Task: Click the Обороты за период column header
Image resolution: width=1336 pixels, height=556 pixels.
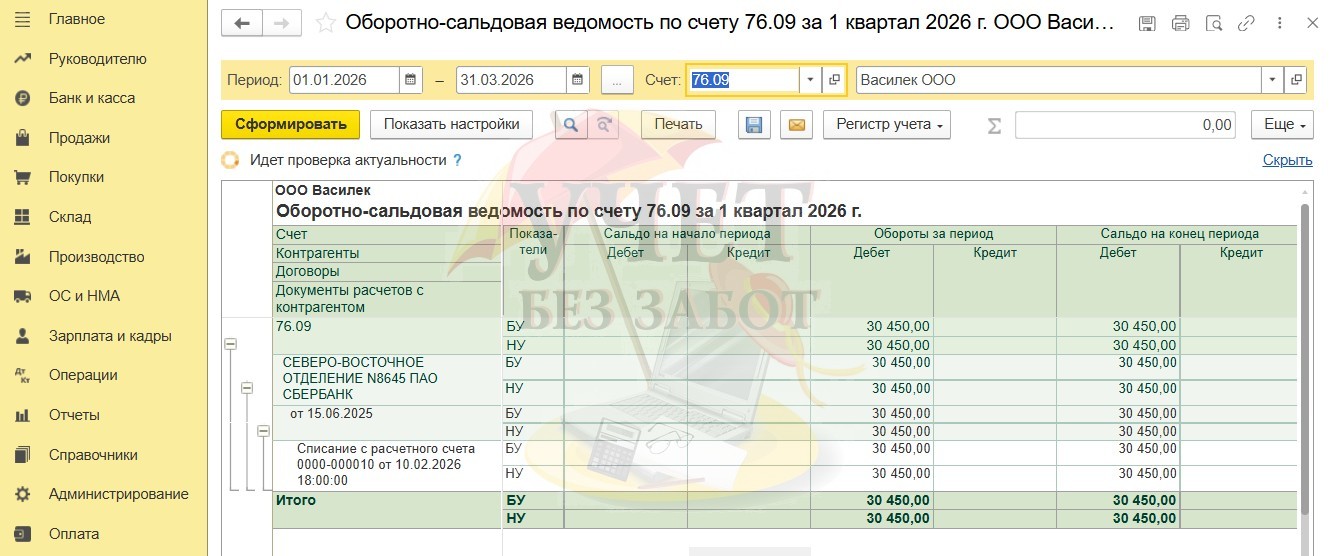Action: point(933,234)
